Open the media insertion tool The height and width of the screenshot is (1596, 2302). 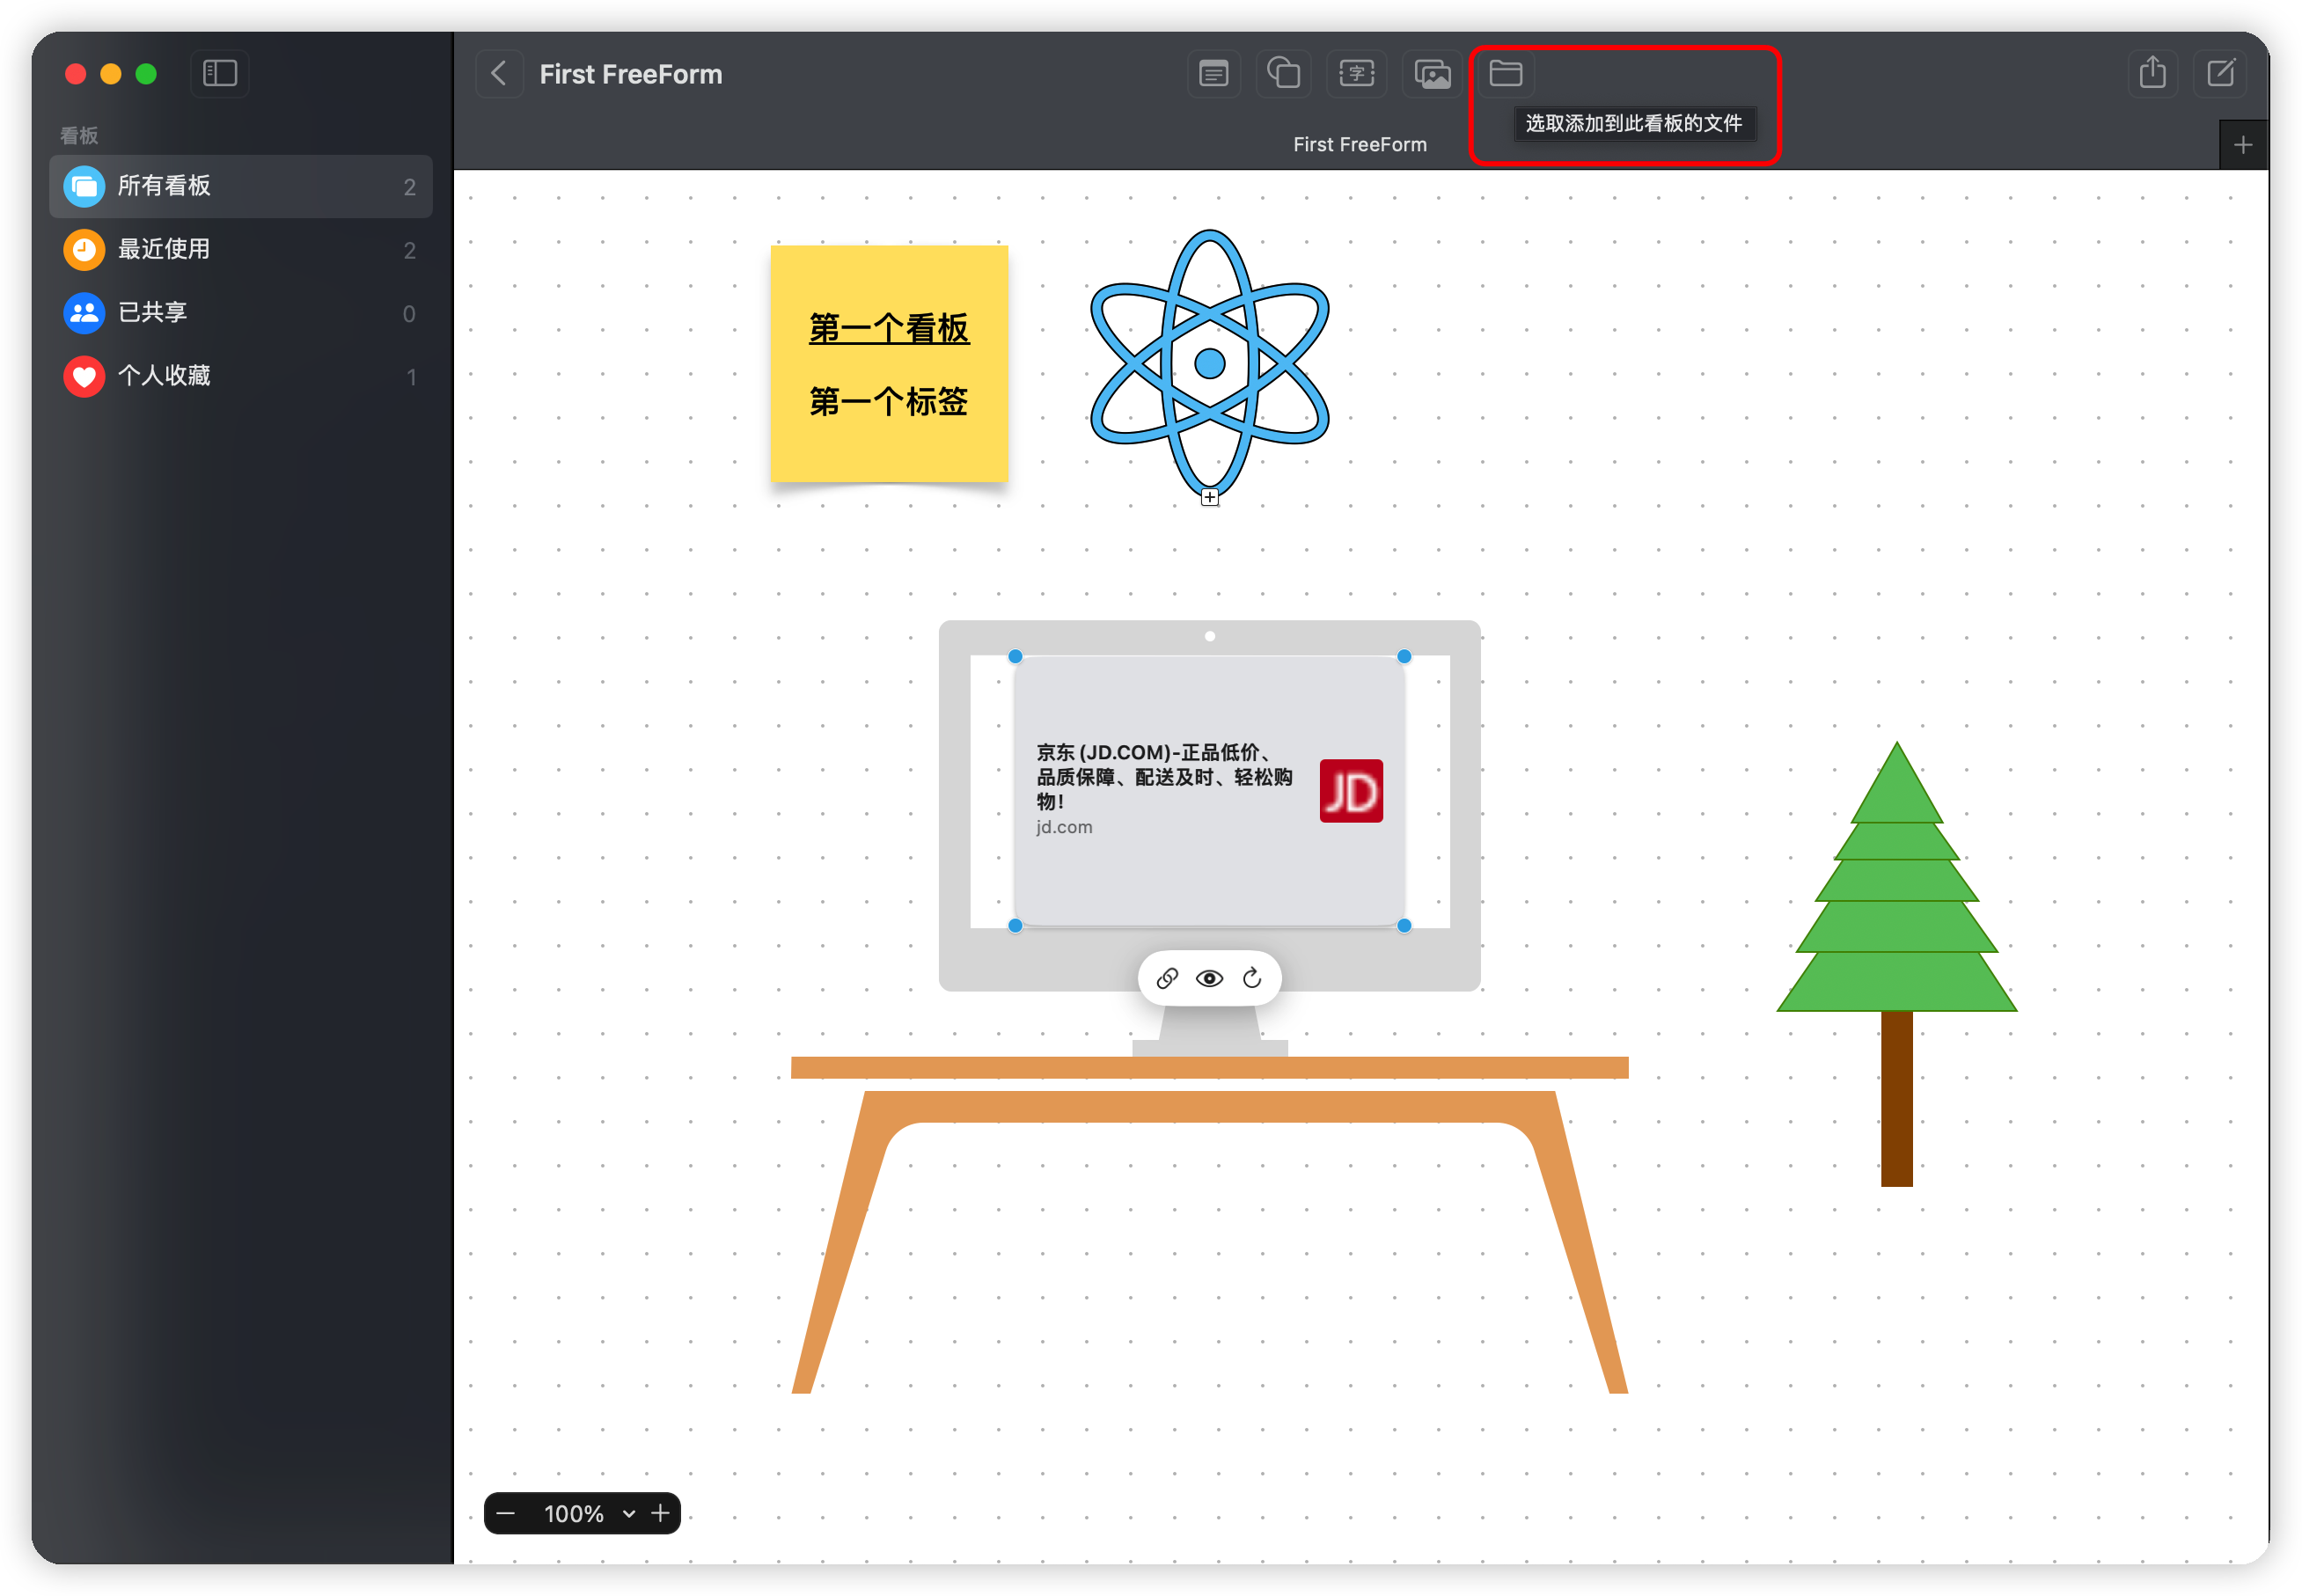pos(1431,73)
